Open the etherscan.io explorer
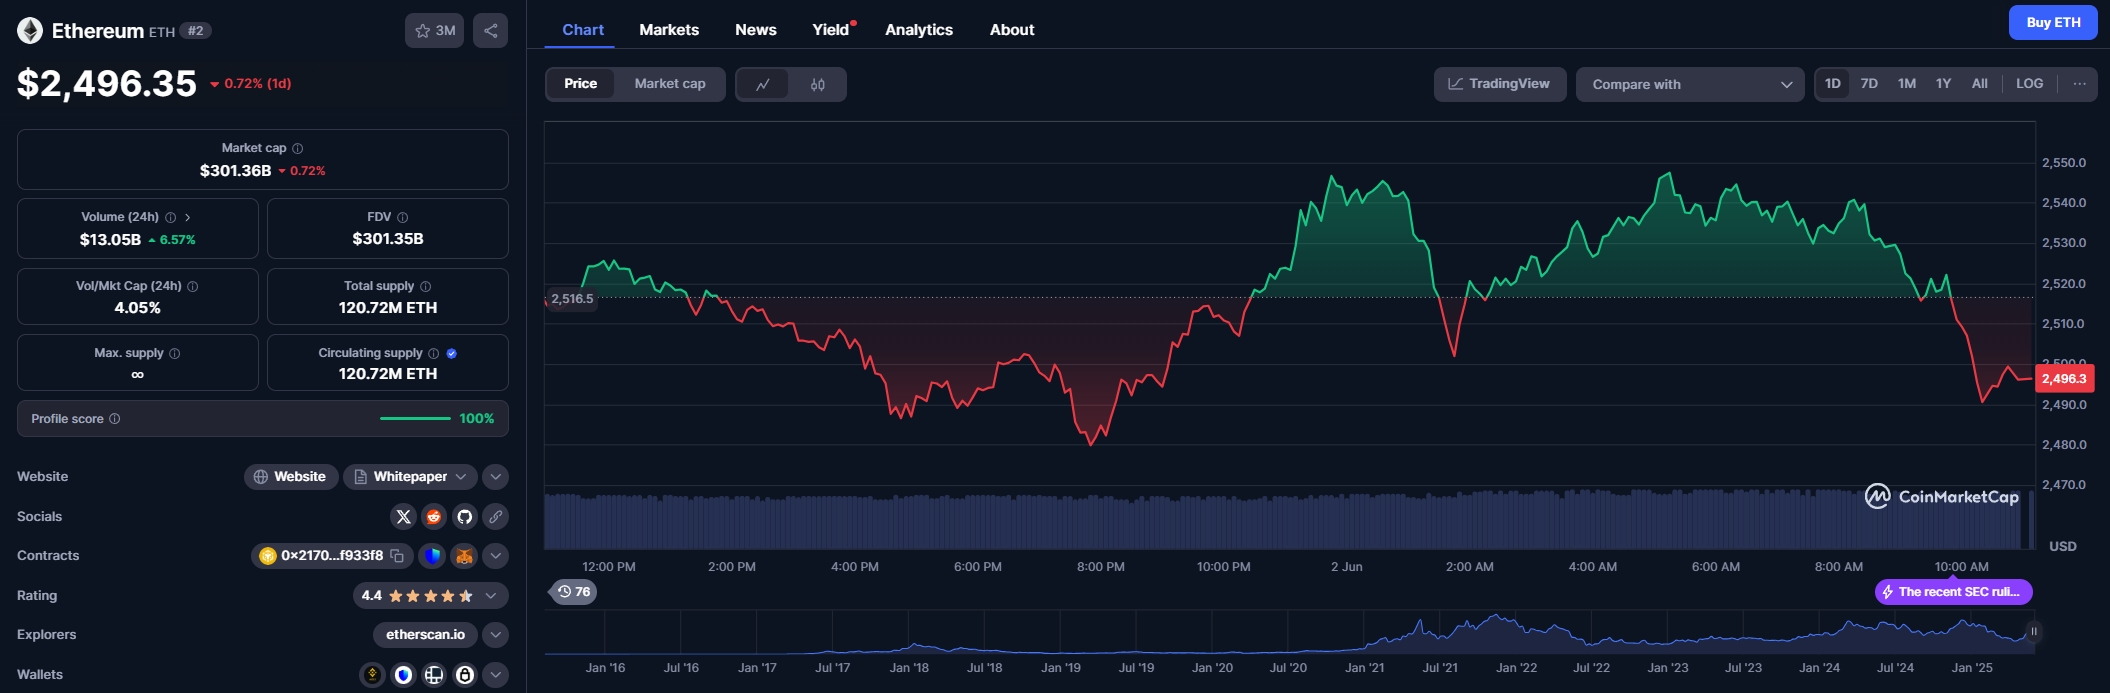 tap(425, 635)
